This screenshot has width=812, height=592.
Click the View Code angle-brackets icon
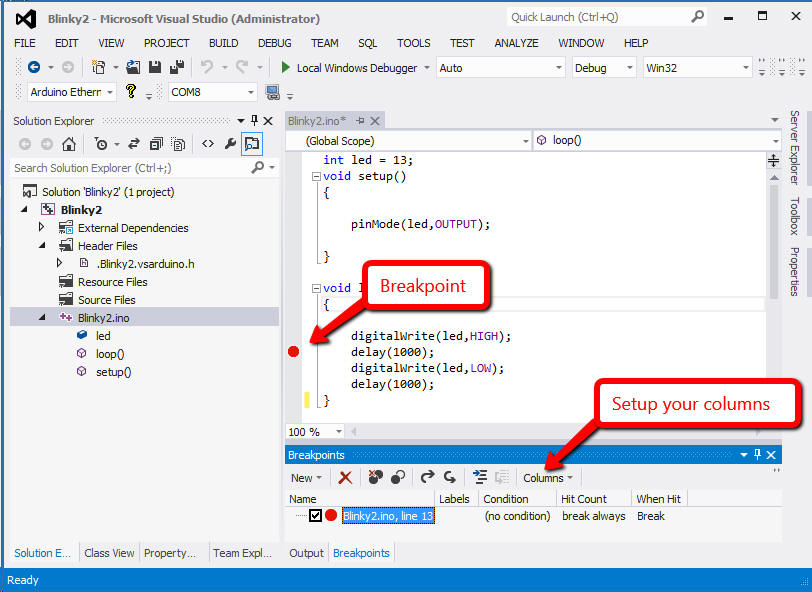click(208, 144)
